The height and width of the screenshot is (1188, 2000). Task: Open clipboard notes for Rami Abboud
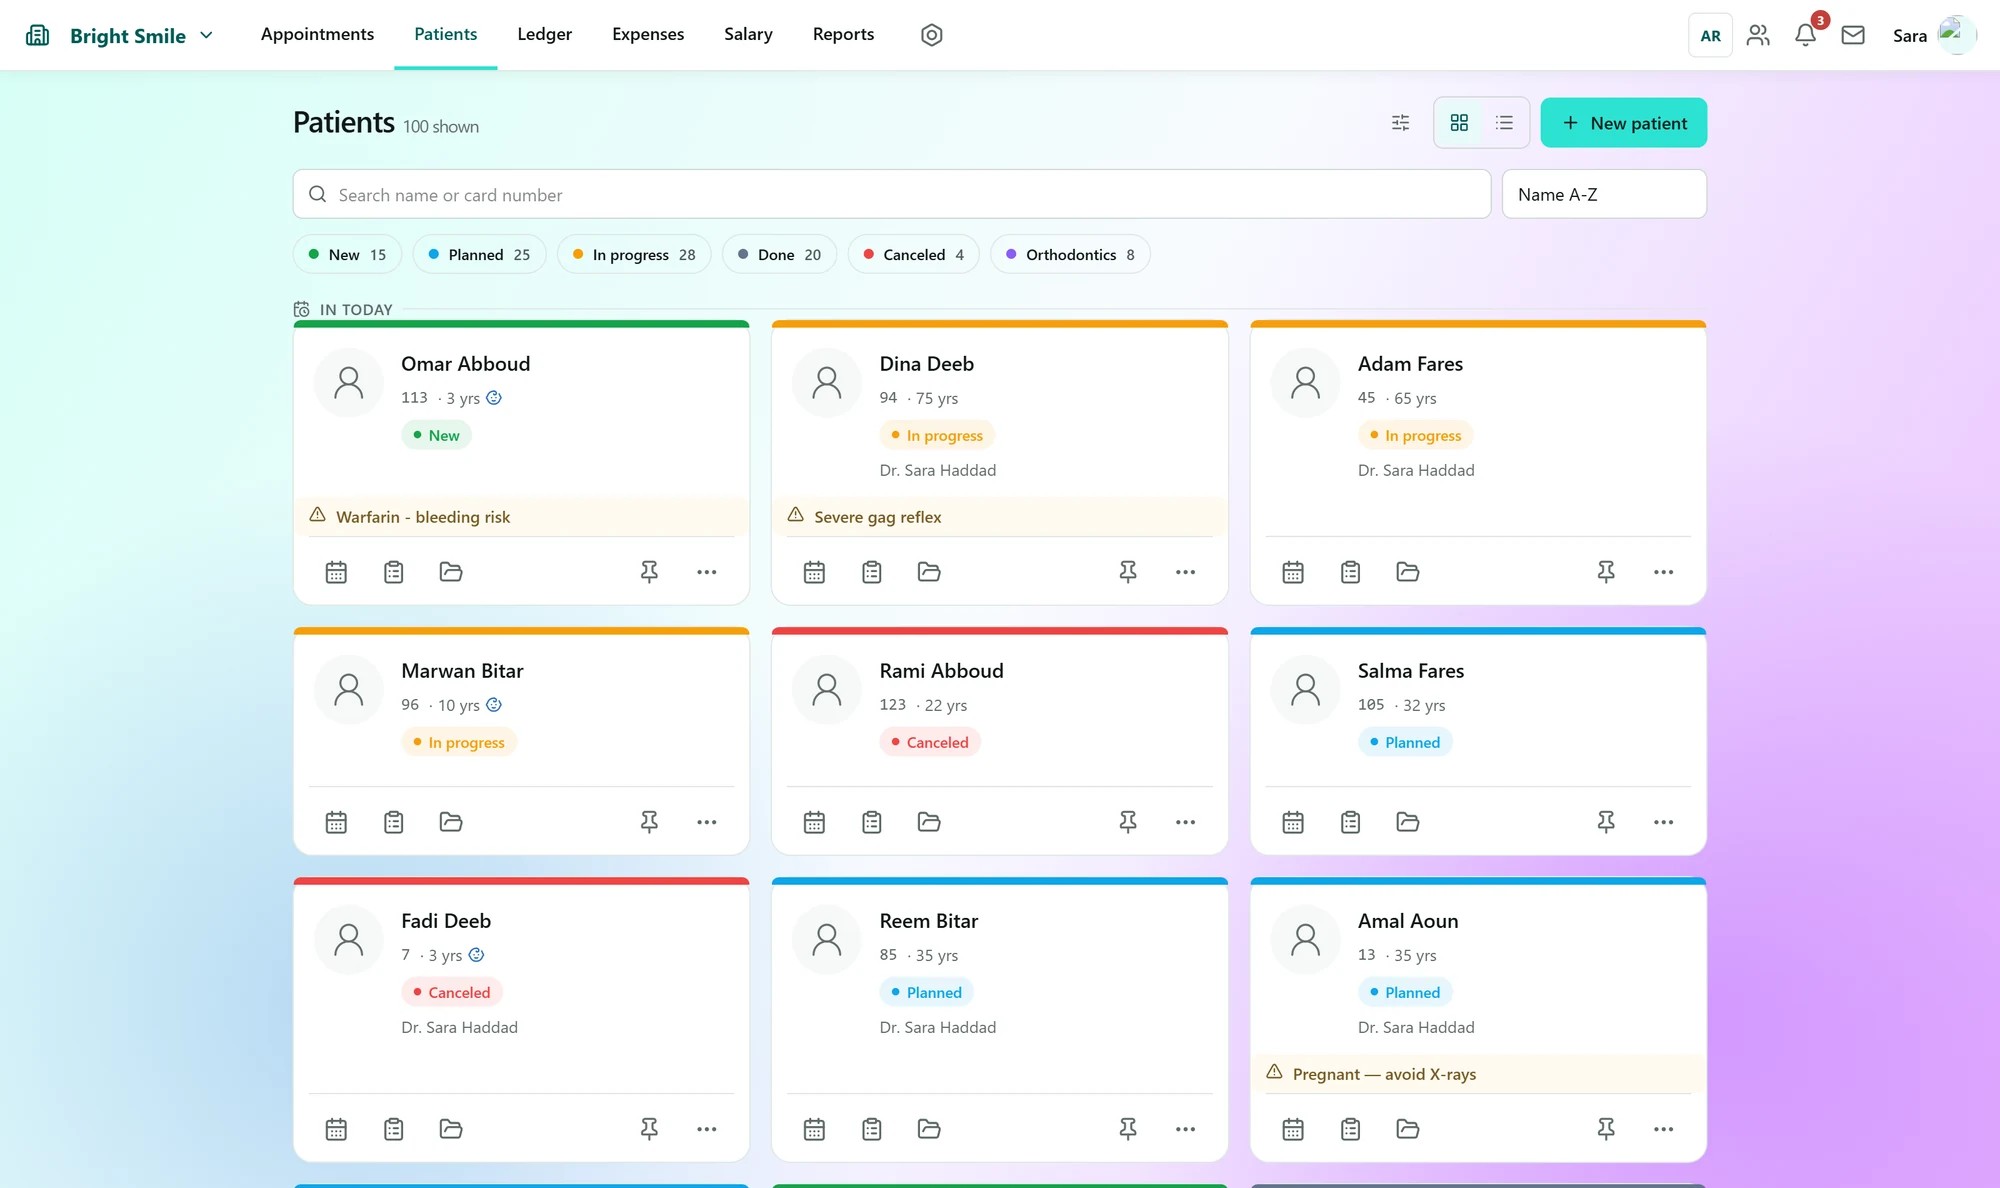872,822
